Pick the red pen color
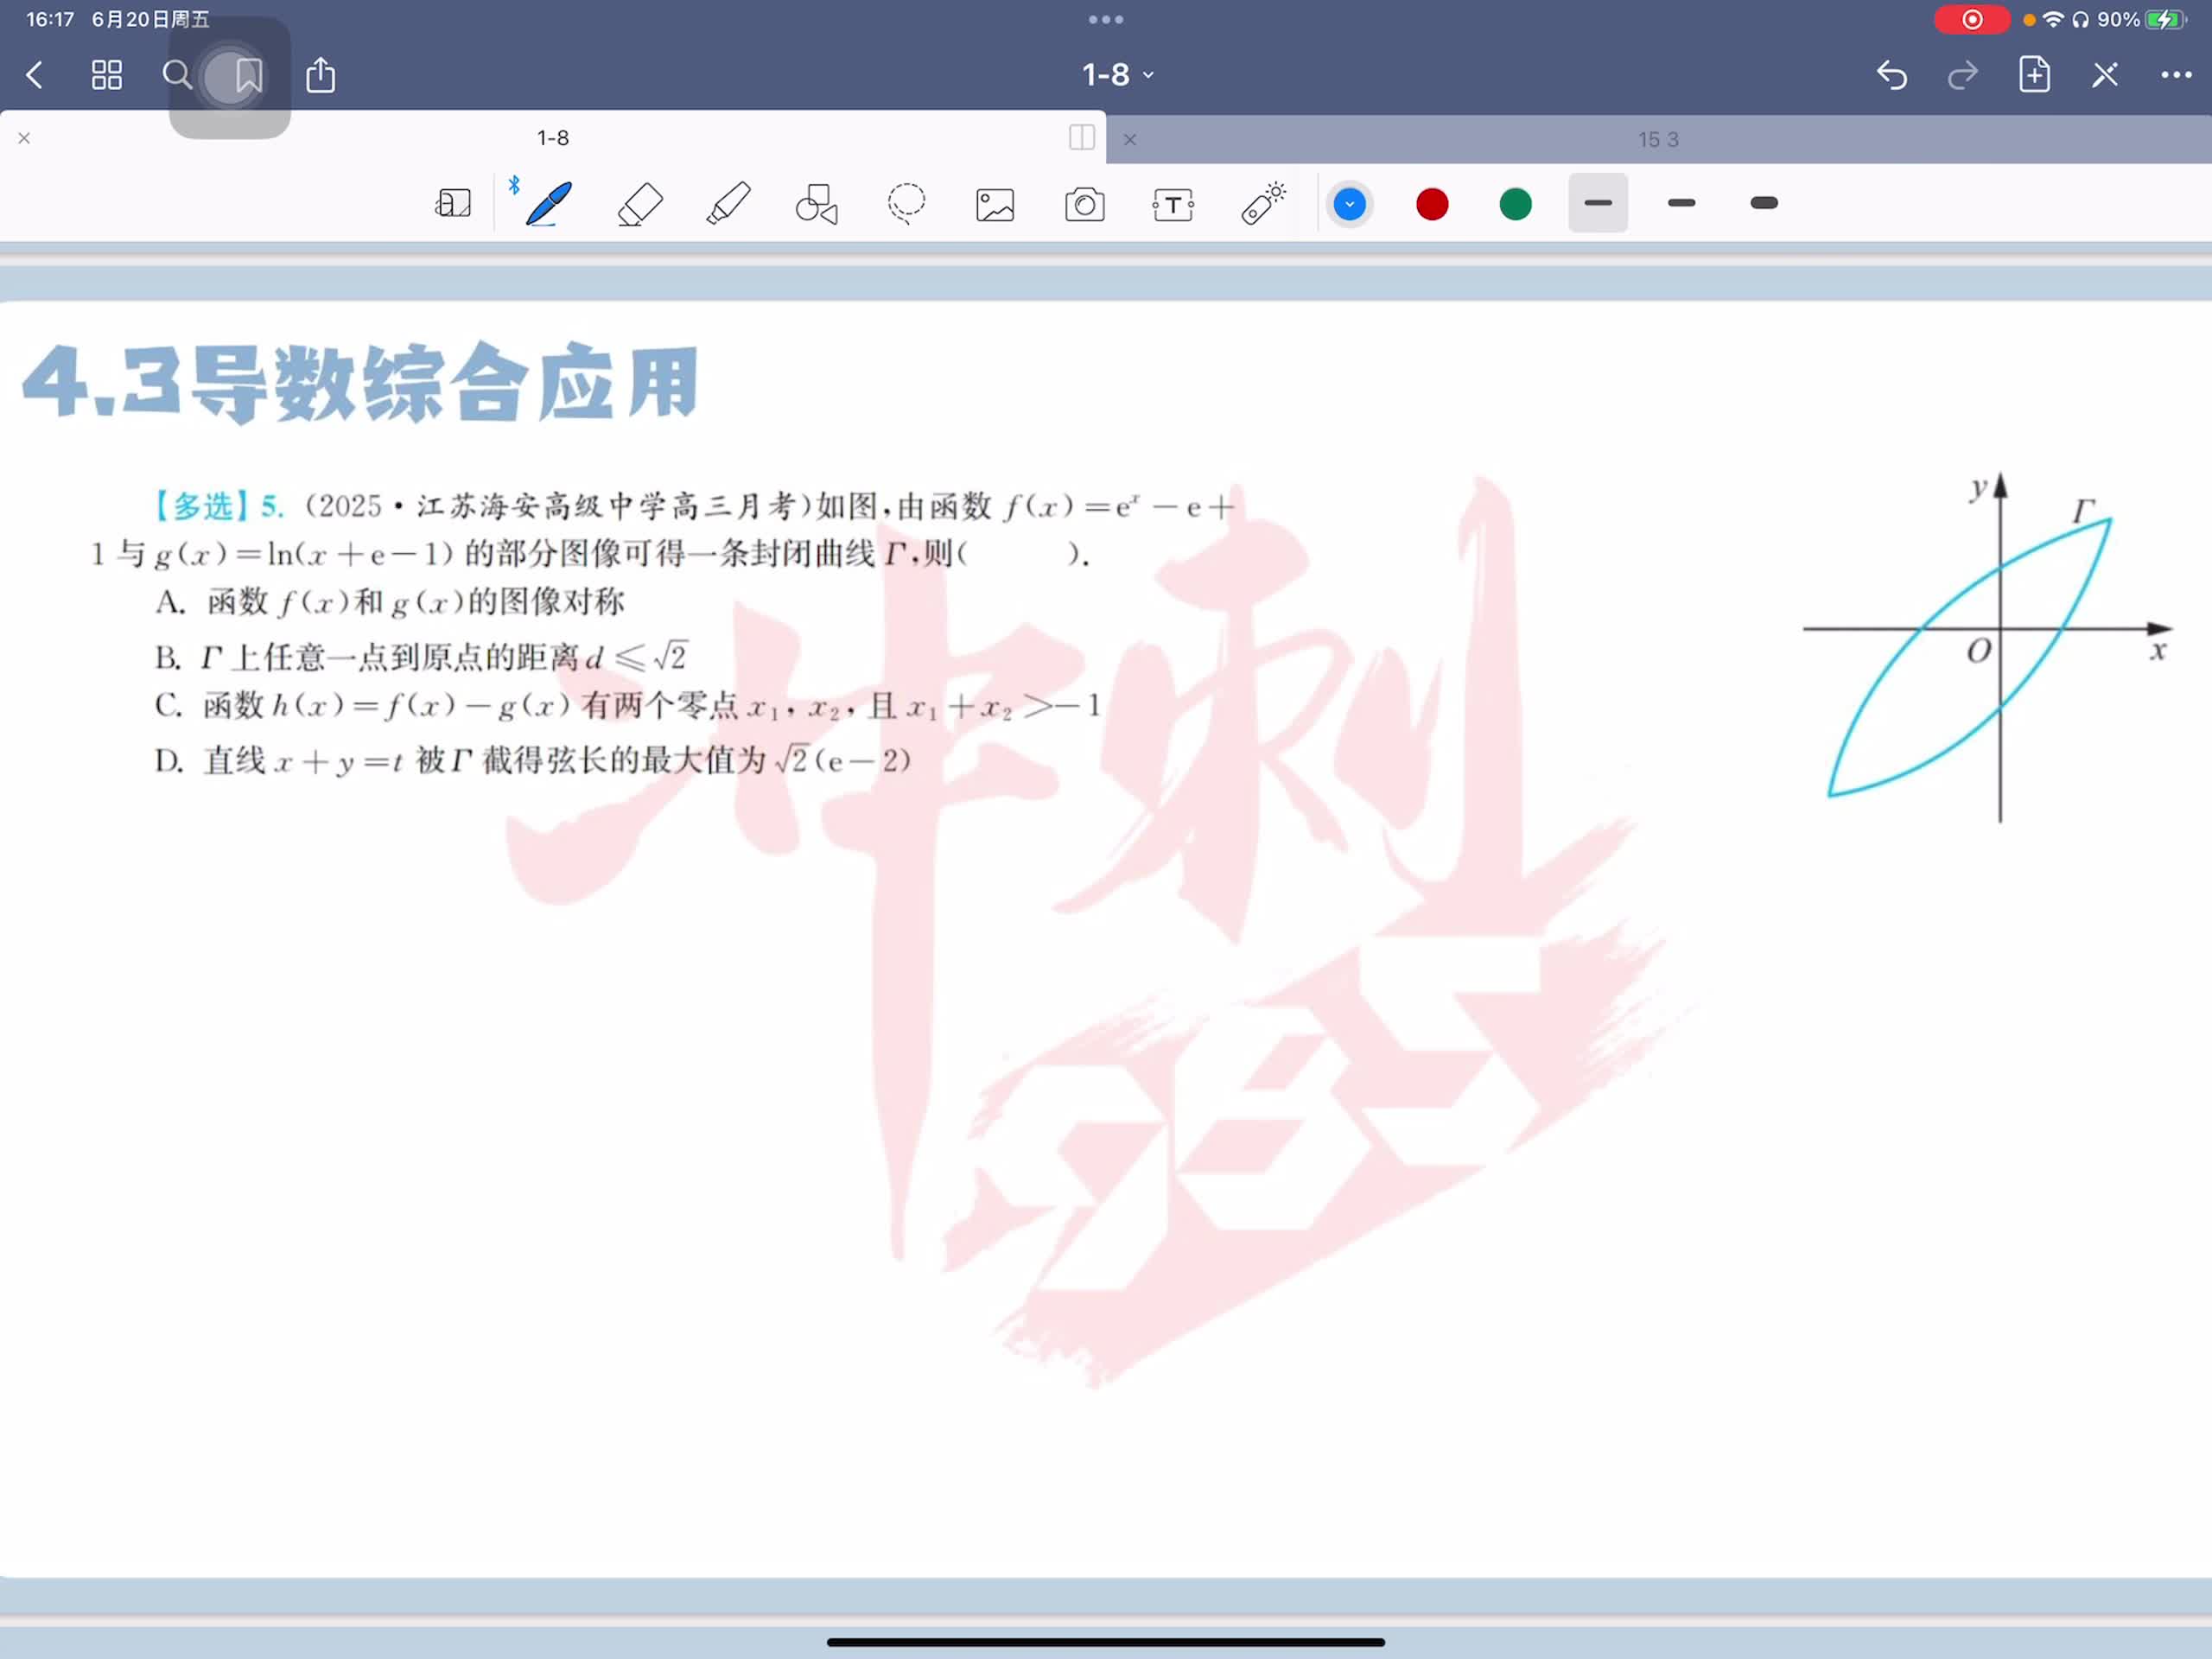2212x1659 pixels. 1432,204
